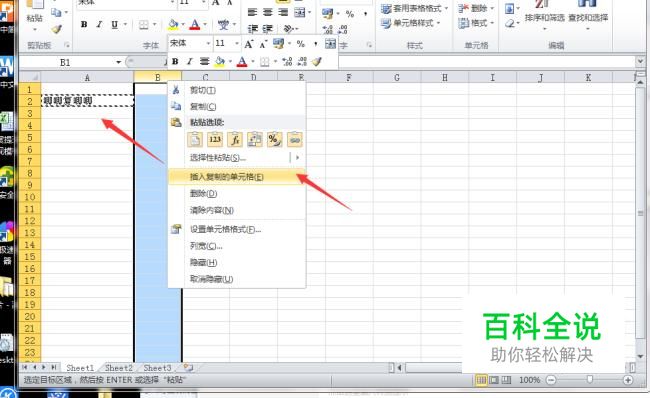Choose Paste Formulas fx option

(x=235, y=140)
